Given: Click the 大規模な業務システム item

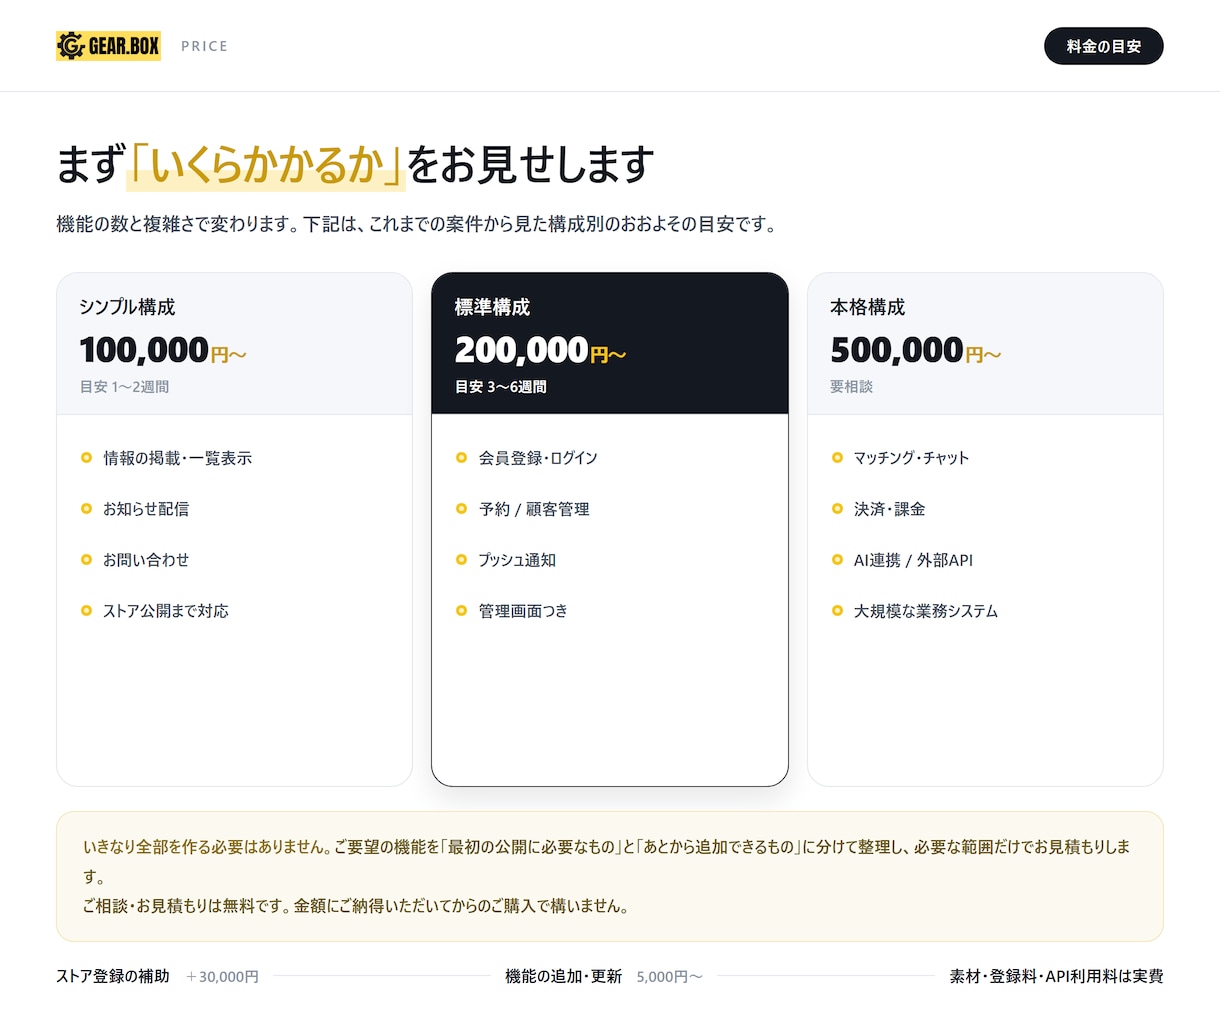Looking at the screenshot, I should (925, 611).
